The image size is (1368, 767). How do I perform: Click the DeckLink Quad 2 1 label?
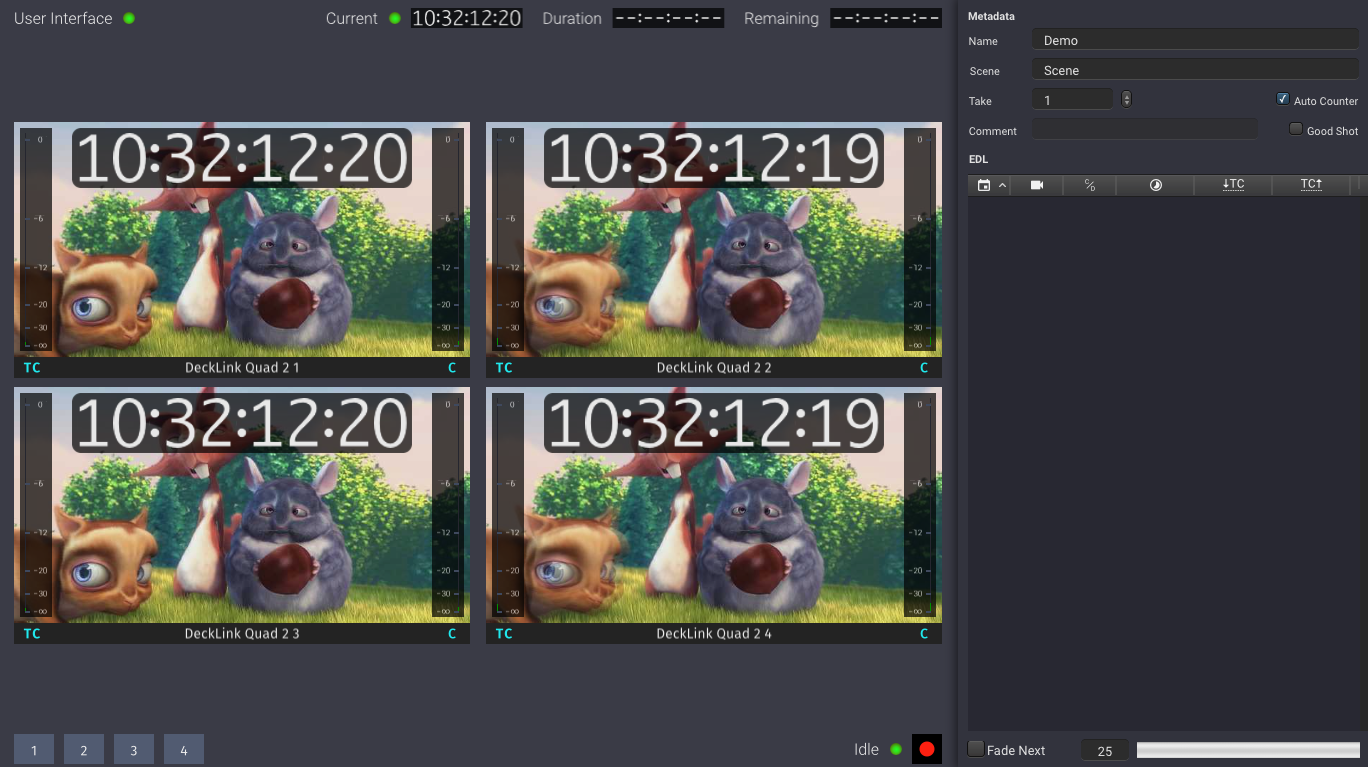(242, 368)
